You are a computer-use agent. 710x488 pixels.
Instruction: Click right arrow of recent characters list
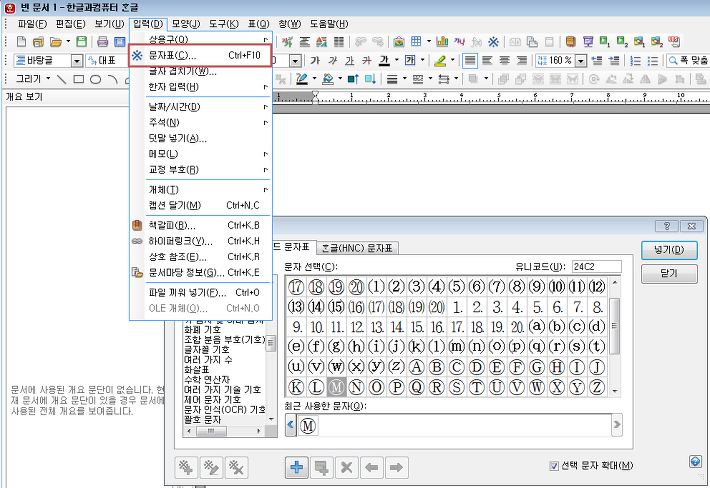(616, 425)
